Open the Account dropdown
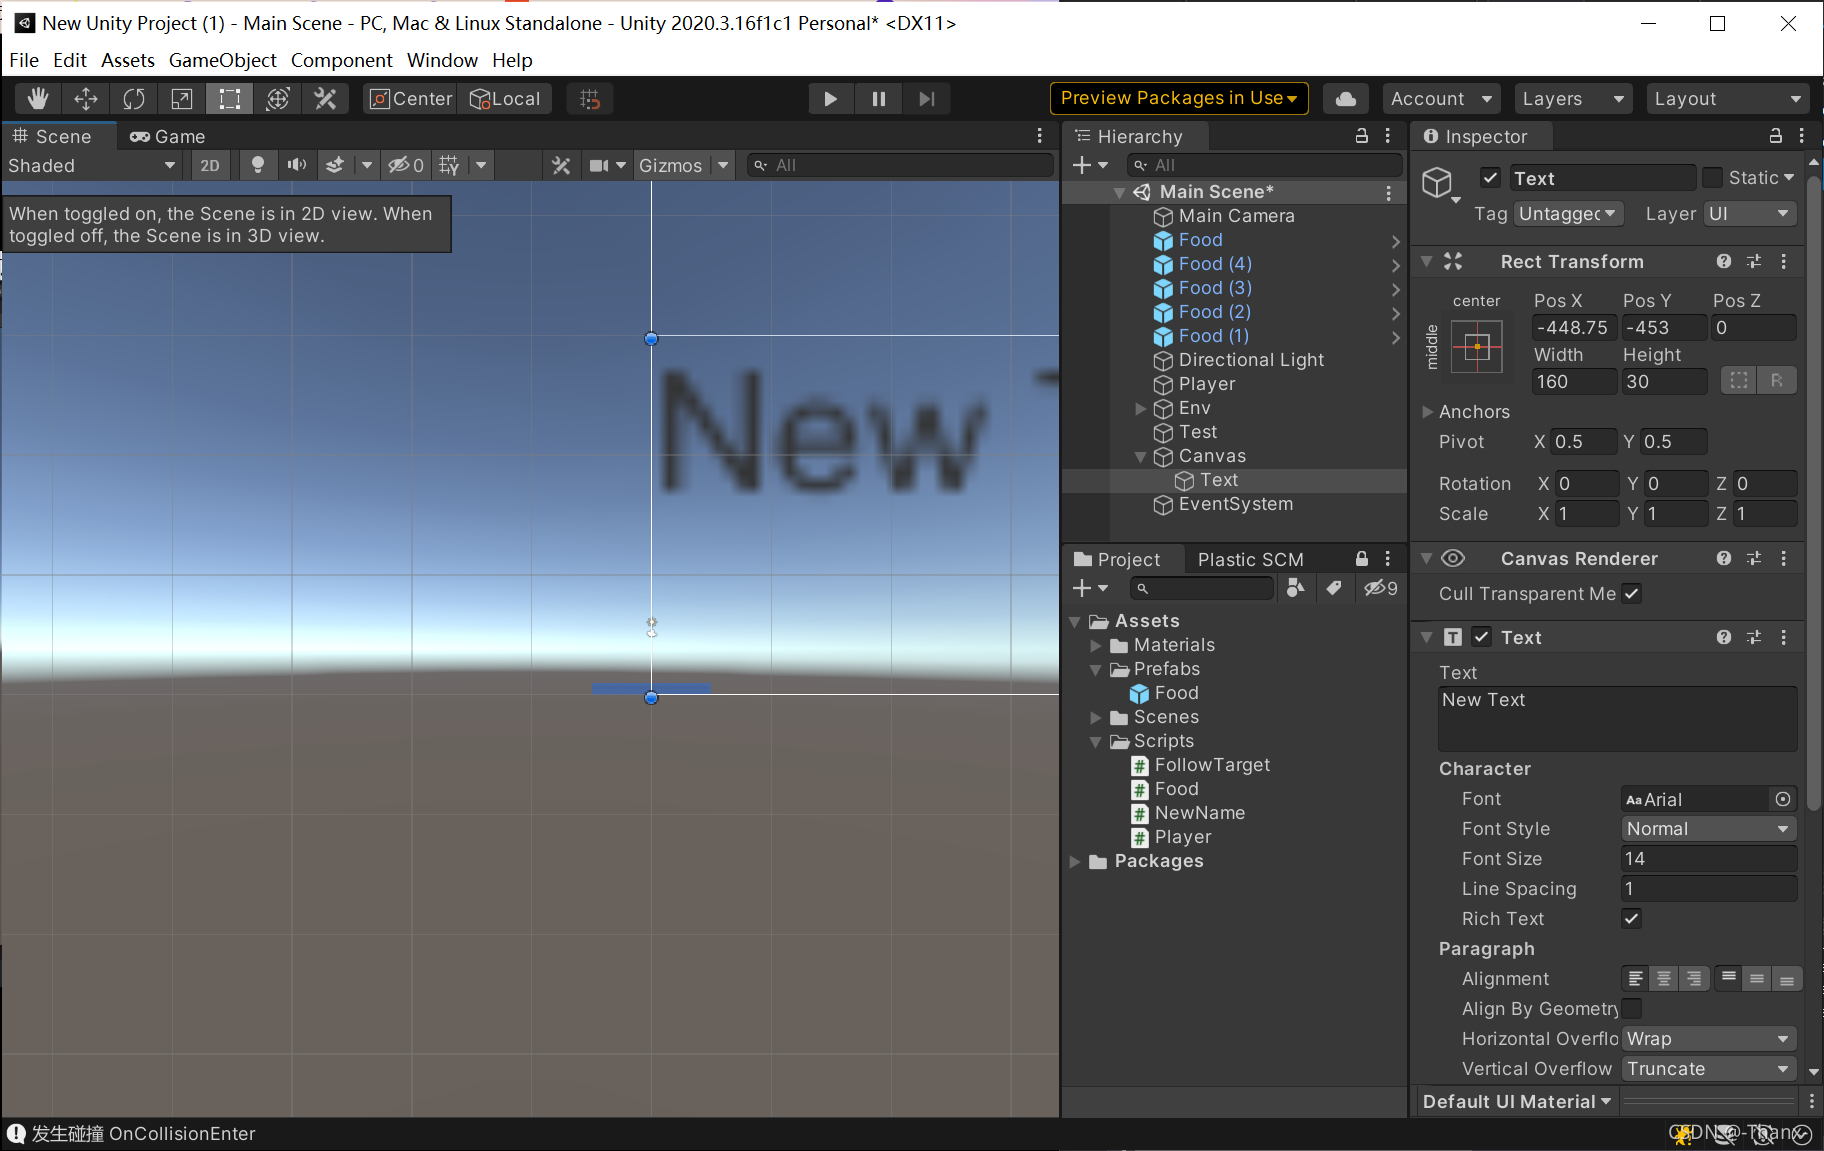Viewport: 1824px width, 1151px height. [1441, 99]
